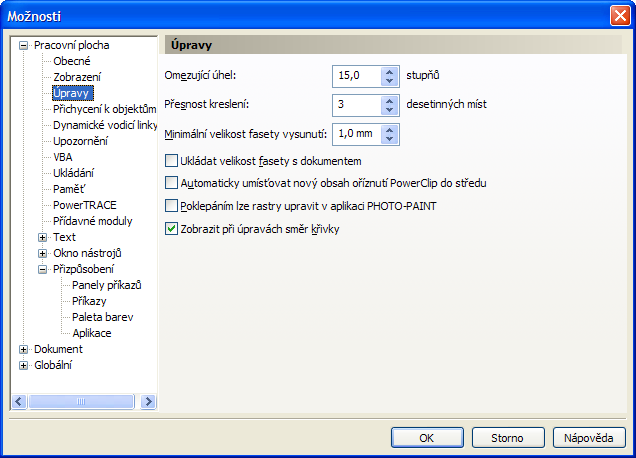Select Obecné in the options tree
Image resolution: width=636 pixels, height=458 pixels.
click(x=72, y=61)
